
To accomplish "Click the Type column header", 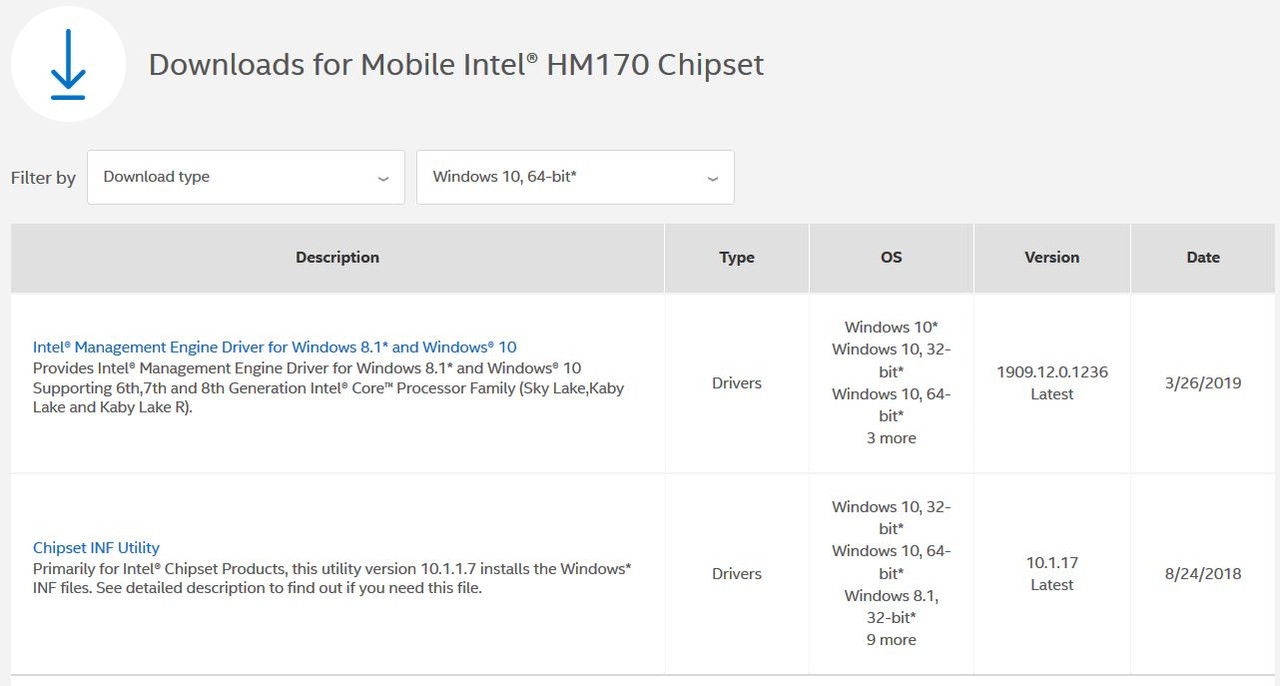I will point(737,258).
